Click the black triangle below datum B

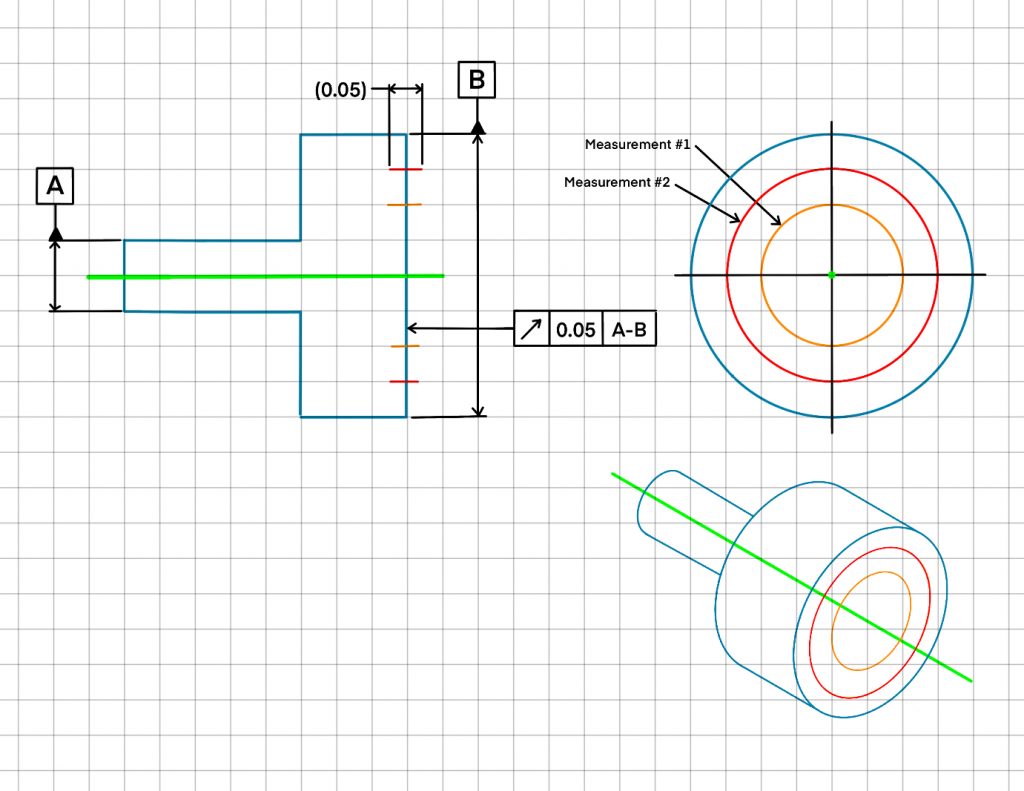[x=478, y=127]
